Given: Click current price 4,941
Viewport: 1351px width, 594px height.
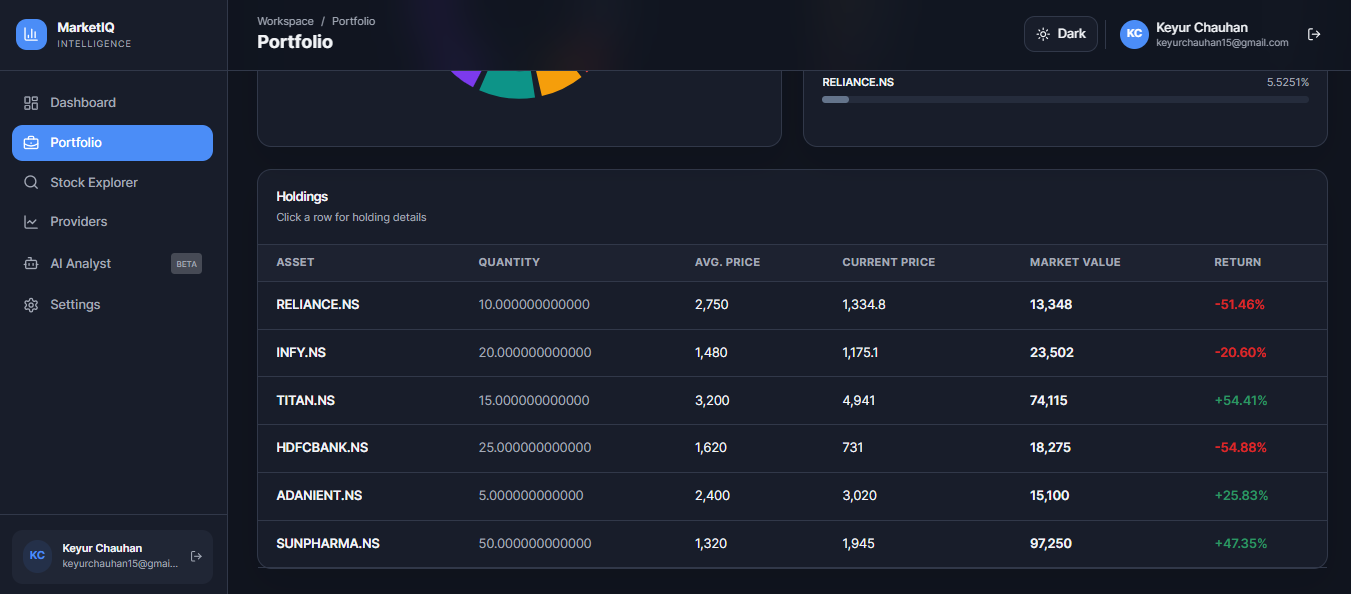Looking at the screenshot, I should click(859, 401).
